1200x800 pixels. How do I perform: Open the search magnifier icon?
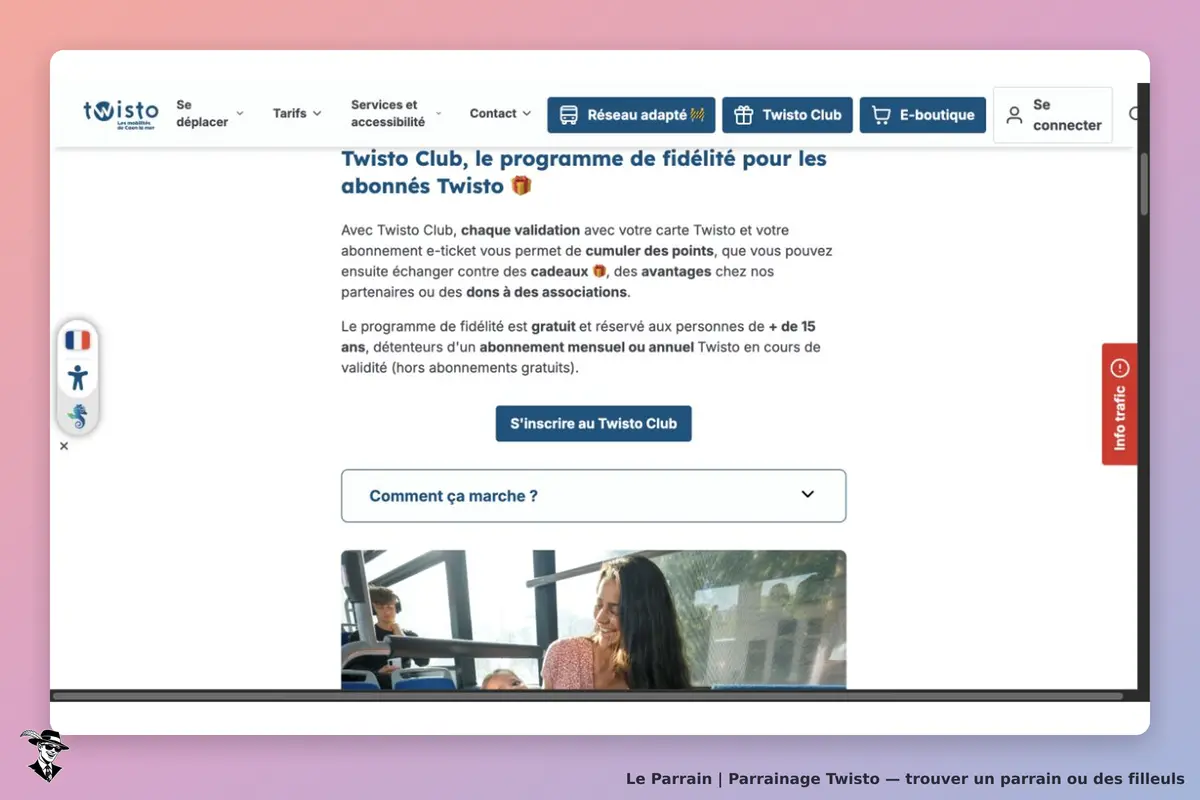point(1135,114)
